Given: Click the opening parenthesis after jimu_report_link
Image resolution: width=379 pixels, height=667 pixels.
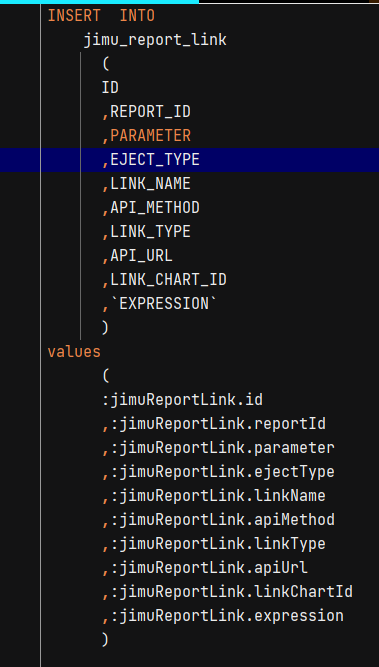Looking at the screenshot, I should 105,64.
